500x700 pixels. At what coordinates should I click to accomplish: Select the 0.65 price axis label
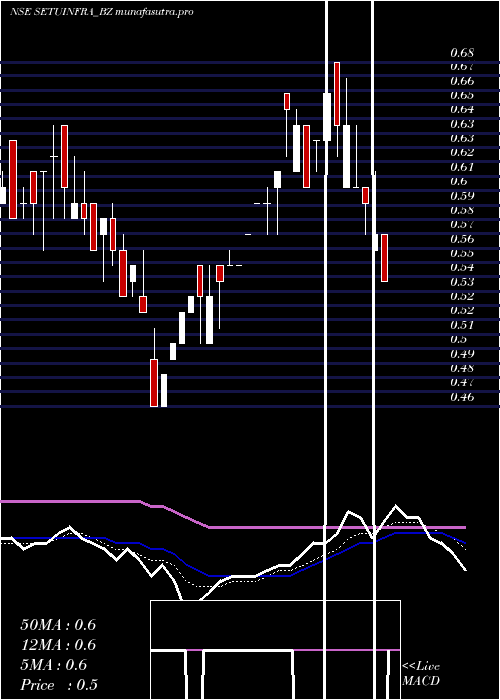pos(462,95)
